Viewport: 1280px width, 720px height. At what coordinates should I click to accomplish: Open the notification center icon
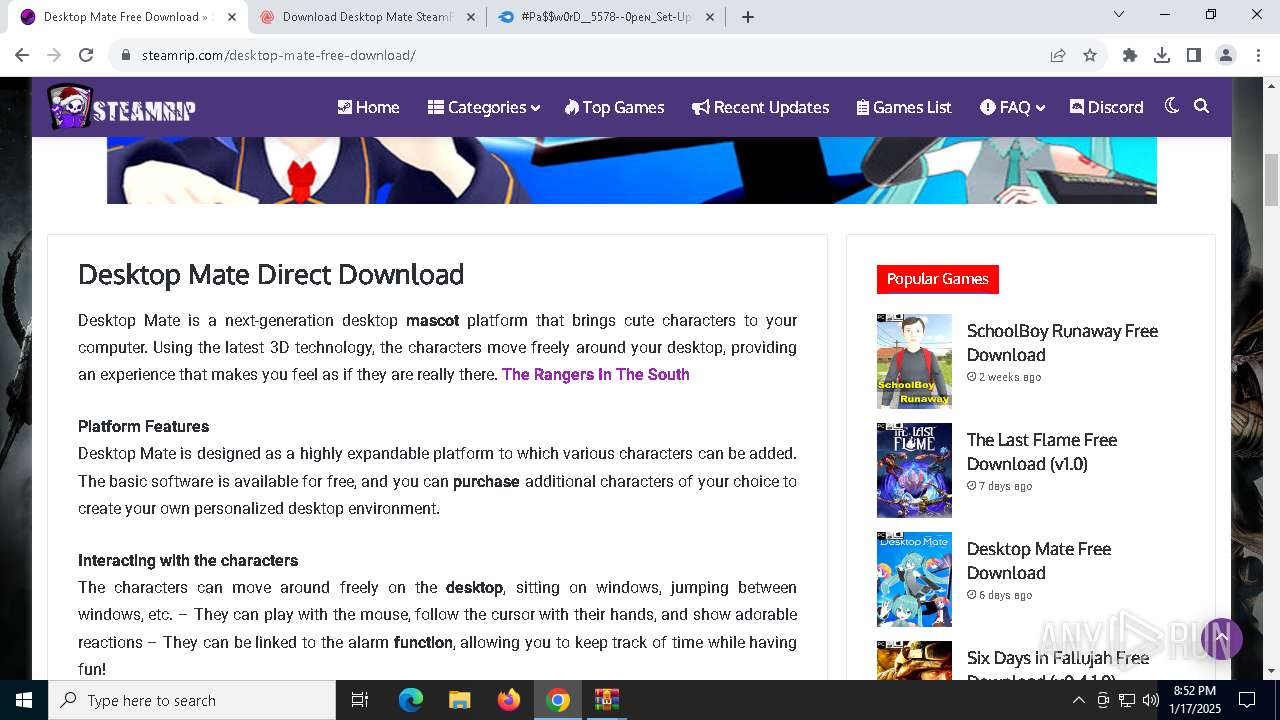[1247, 700]
